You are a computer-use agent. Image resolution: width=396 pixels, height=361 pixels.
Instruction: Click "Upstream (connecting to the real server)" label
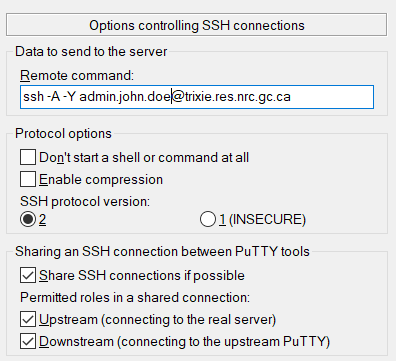click(x=157, y=319)
